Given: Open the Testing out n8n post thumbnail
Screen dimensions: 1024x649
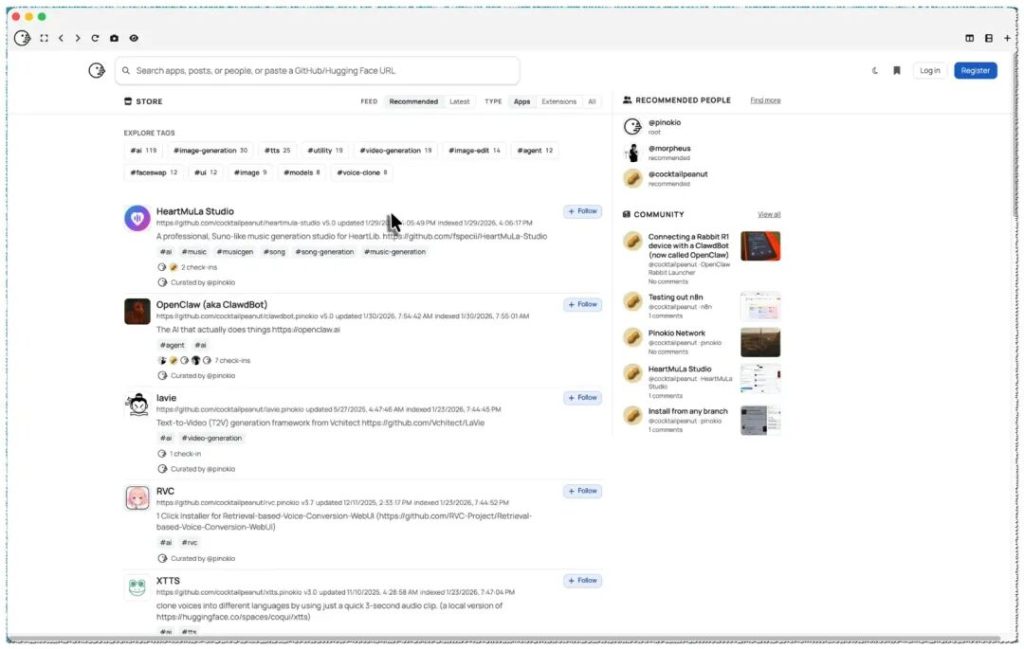Looking at the screenshot, I should pos(760,306).
